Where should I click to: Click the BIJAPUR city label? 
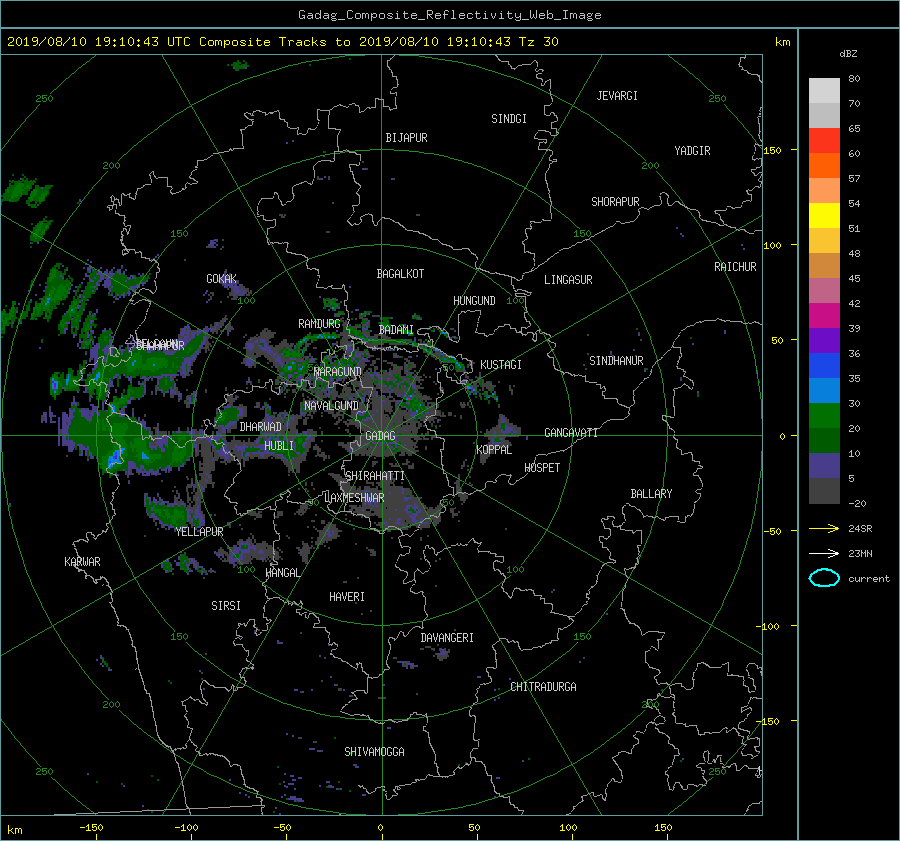tap(406, 138)
